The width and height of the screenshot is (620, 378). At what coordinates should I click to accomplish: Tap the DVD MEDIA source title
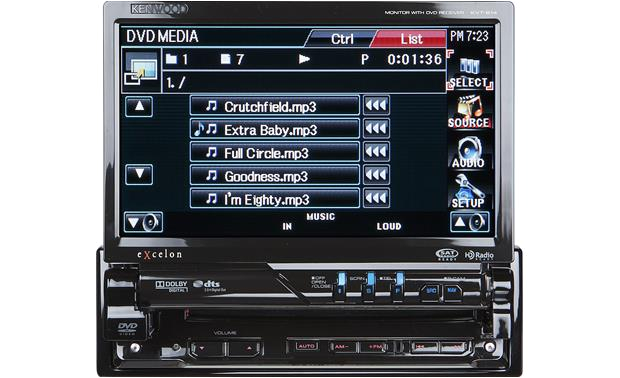pyautogui.click(x=162, y=36)
